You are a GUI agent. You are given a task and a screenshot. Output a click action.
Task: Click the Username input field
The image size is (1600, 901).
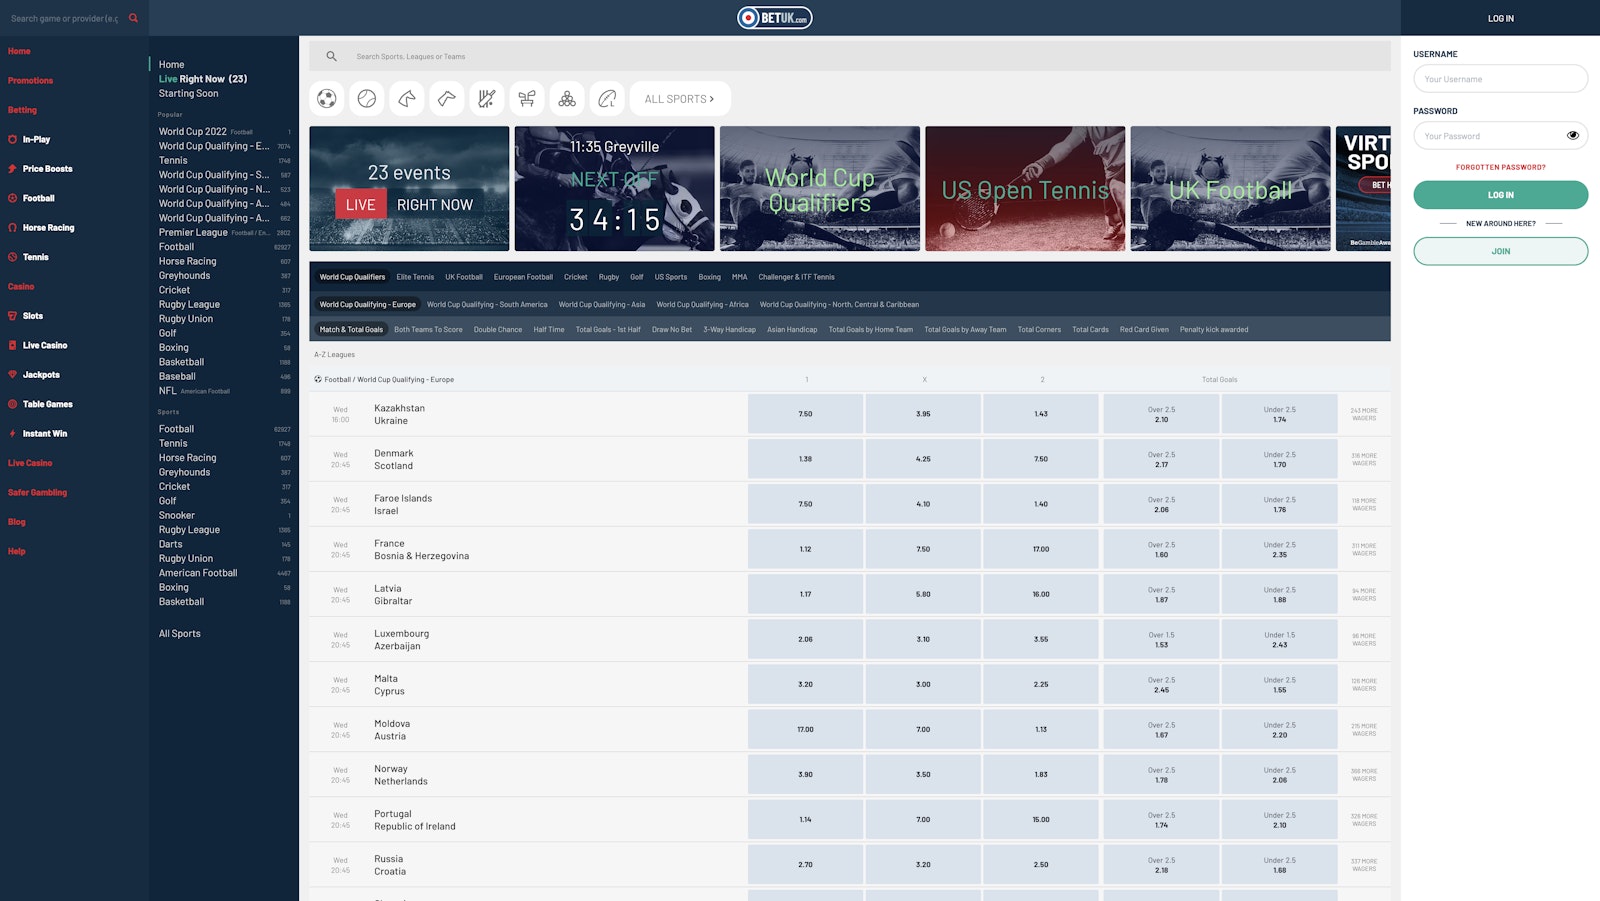[1500, 79]
